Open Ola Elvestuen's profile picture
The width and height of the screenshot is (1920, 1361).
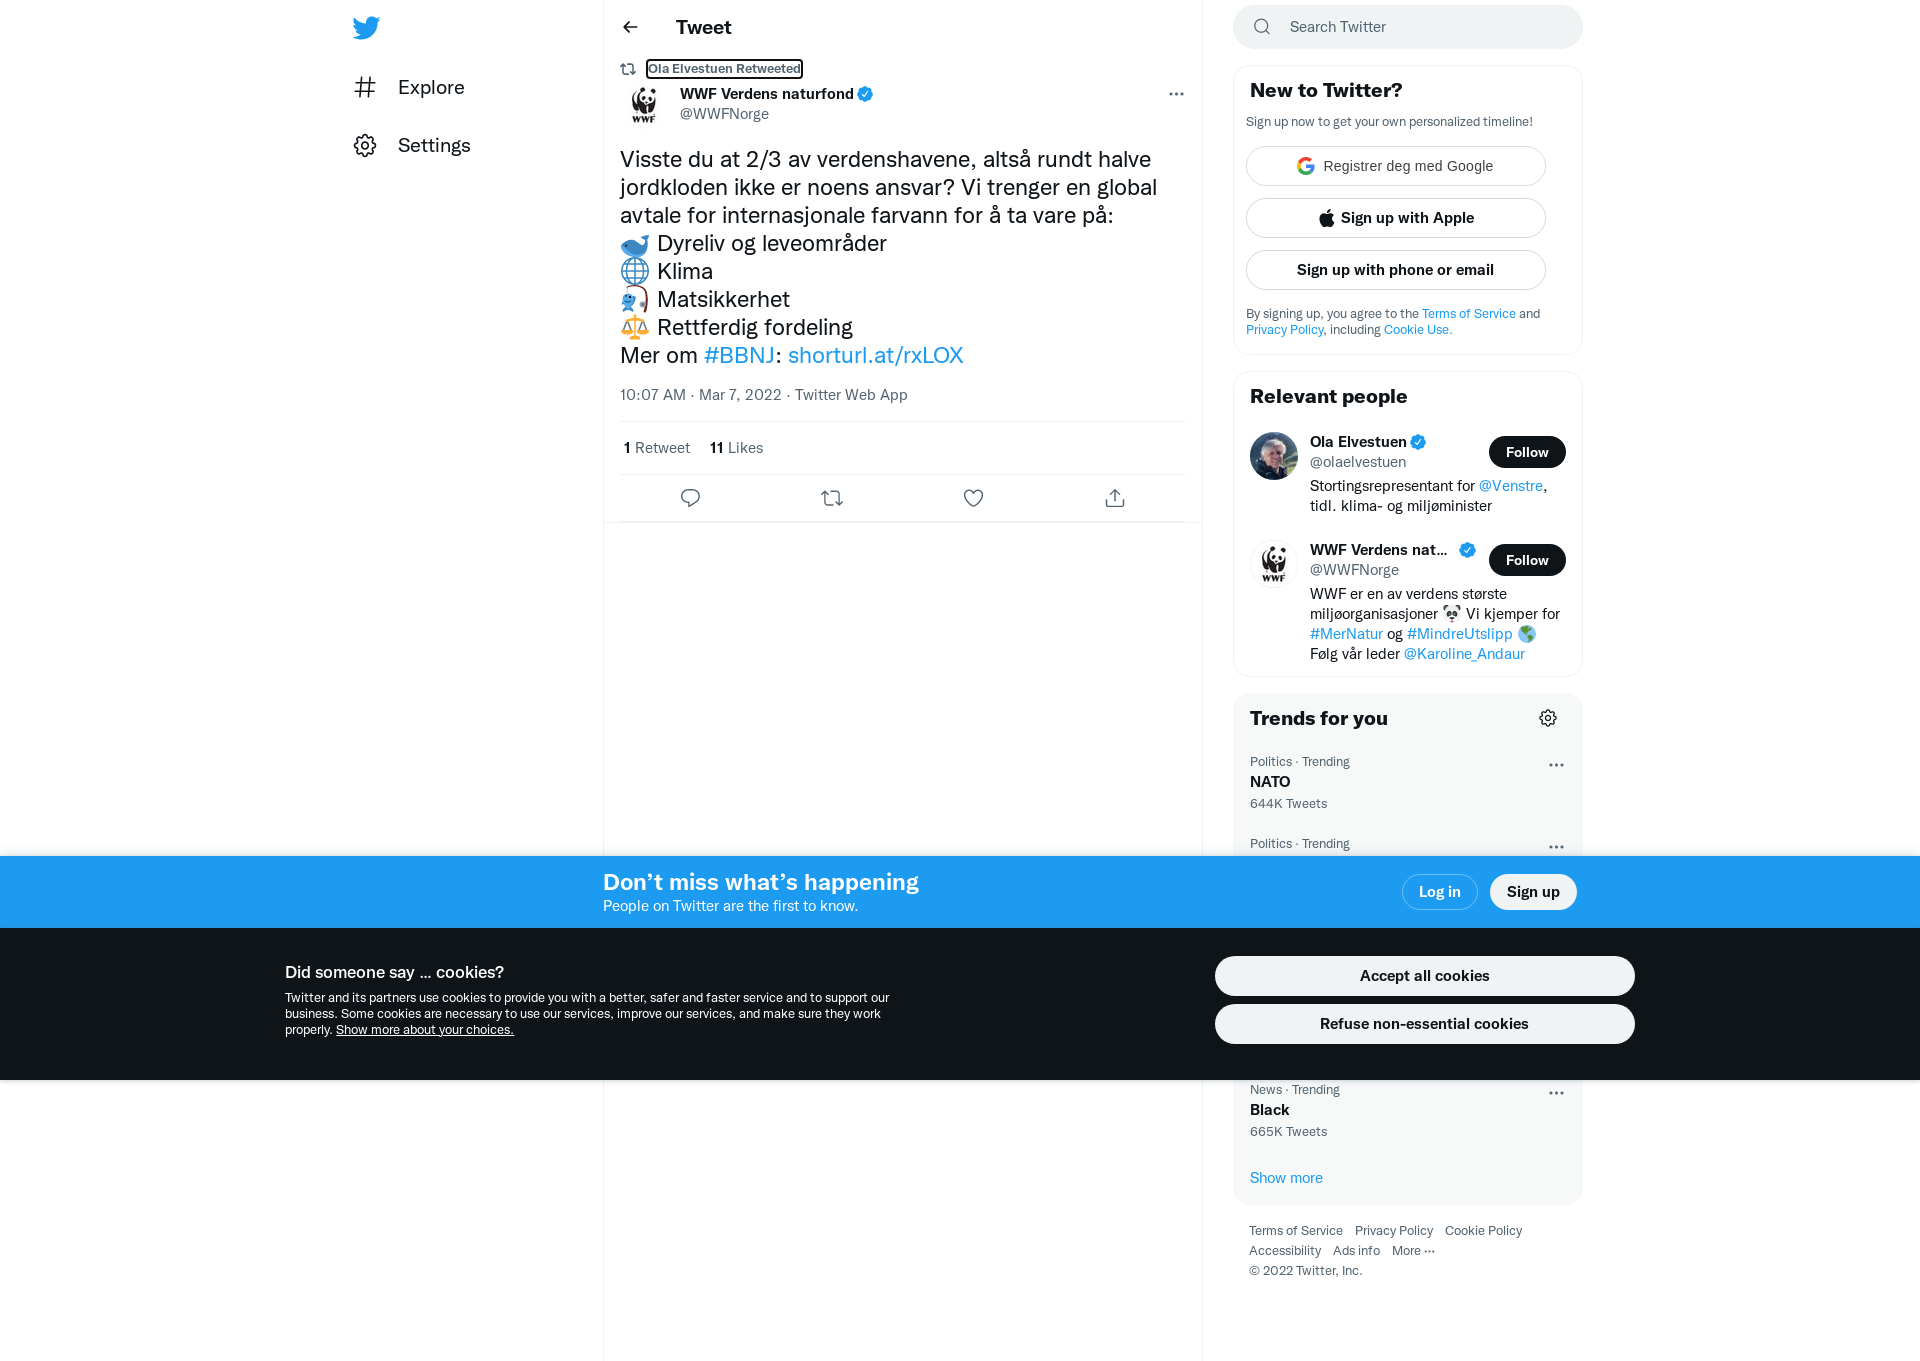[x=1274, y=456]
